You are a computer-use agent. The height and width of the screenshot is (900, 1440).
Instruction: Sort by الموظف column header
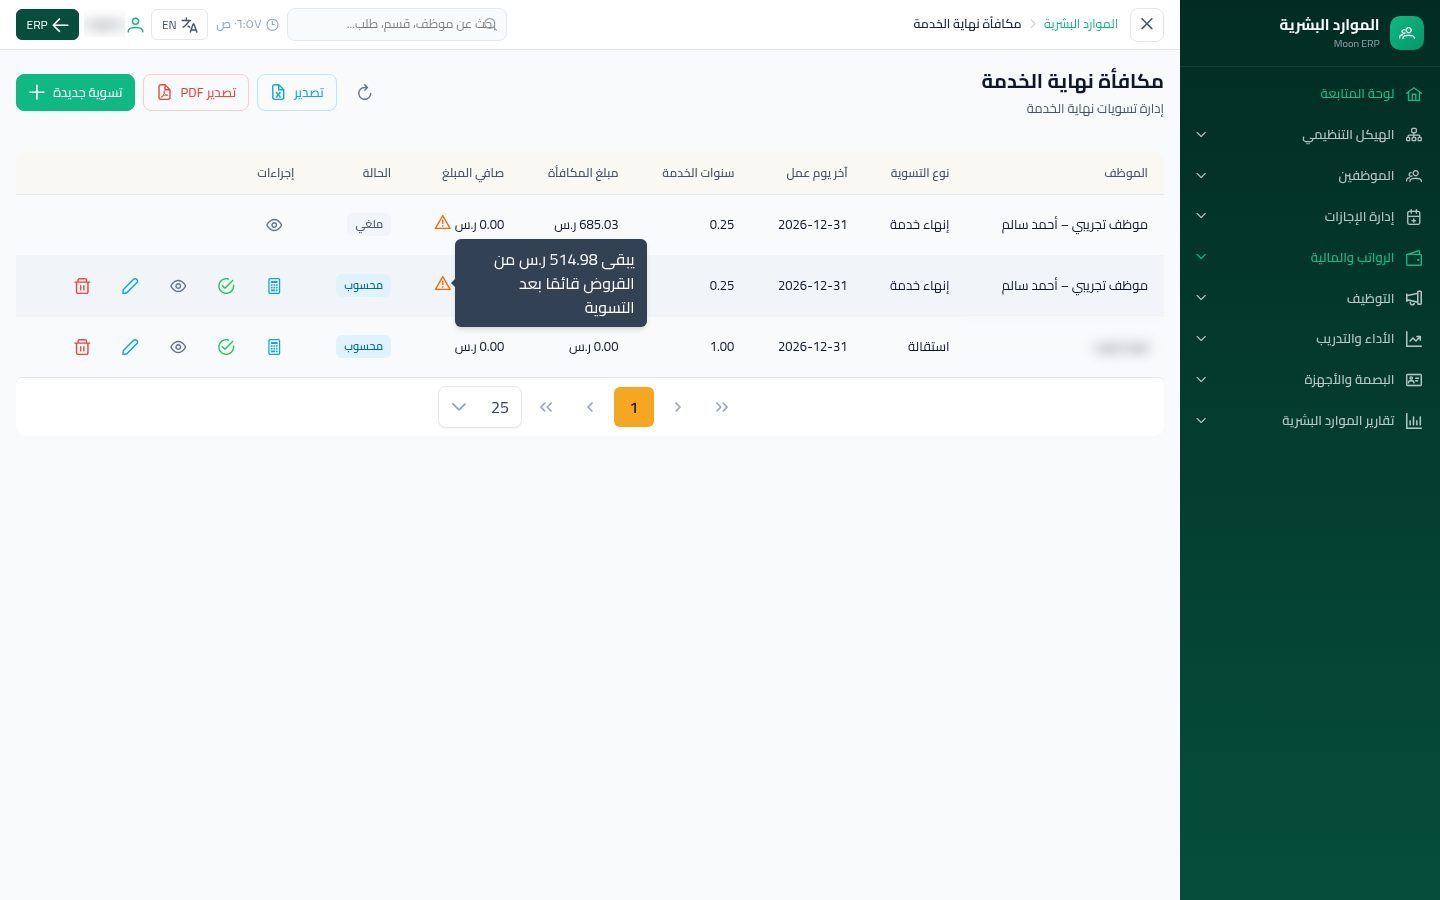point(1126,173)
